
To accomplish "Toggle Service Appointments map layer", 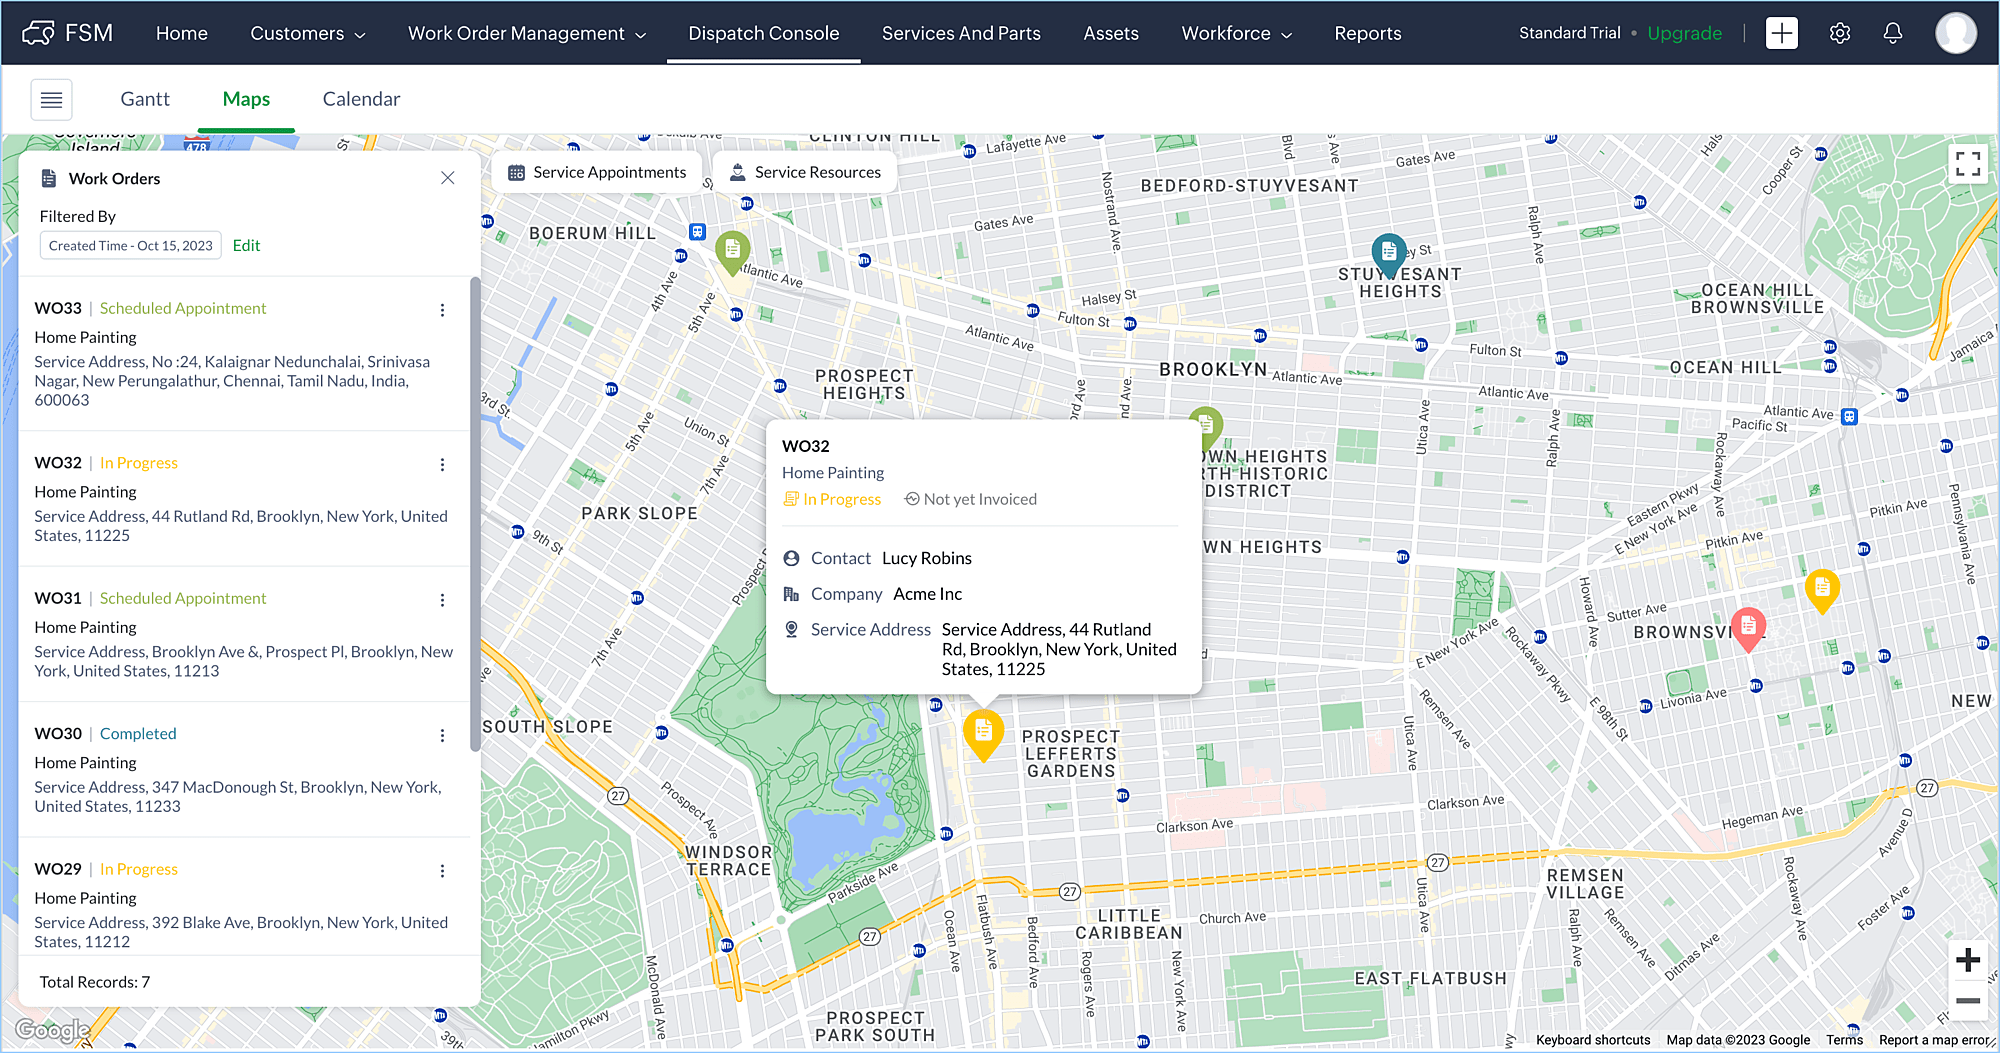I will point(598,172).
